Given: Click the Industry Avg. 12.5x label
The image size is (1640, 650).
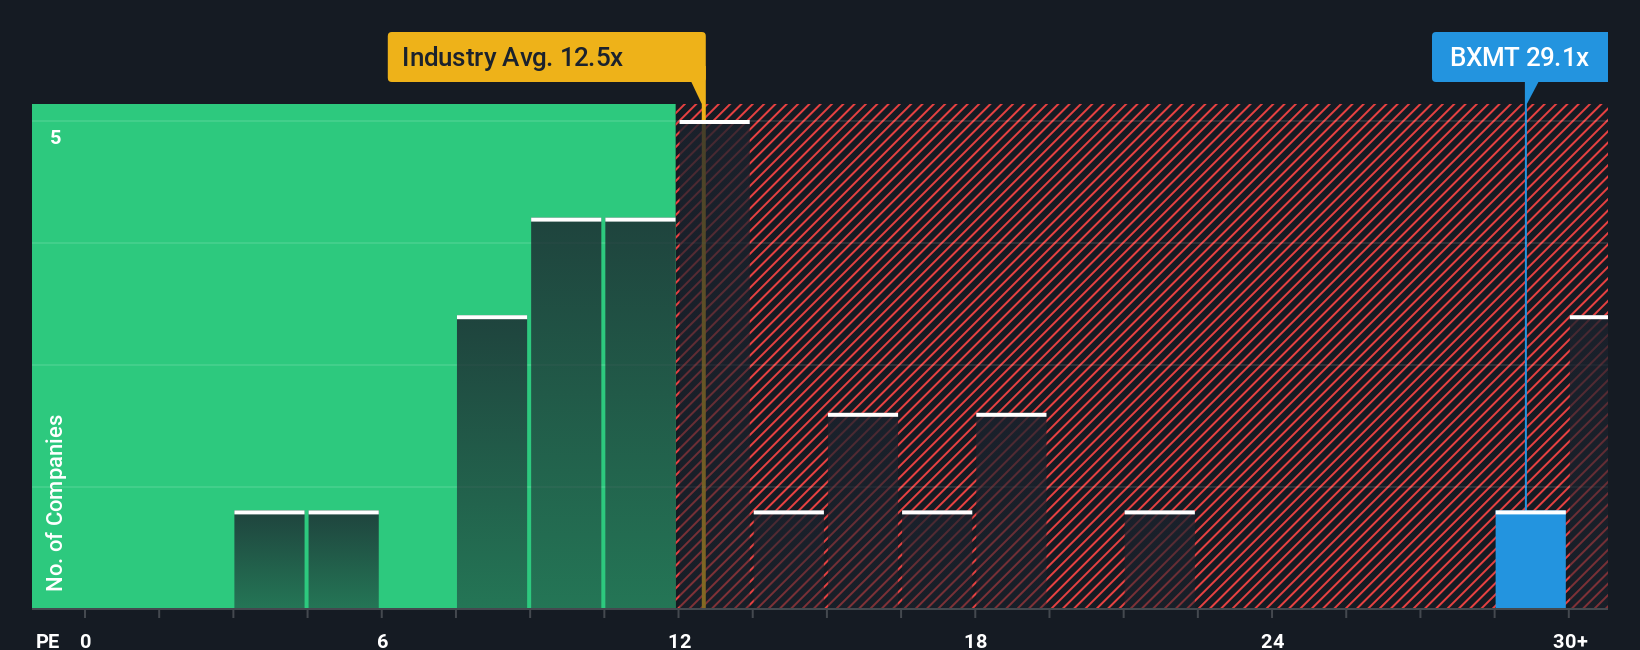Looking at the screenshot, I should (x=546, y=57).
